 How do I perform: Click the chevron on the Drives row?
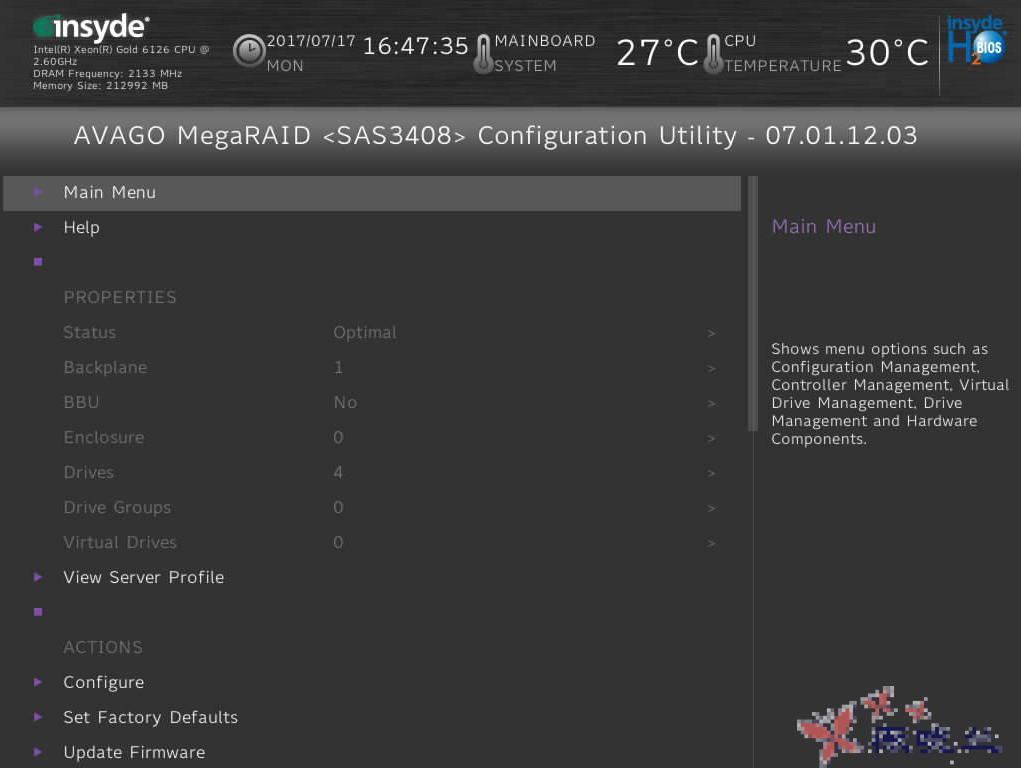[x=711, y=474]
